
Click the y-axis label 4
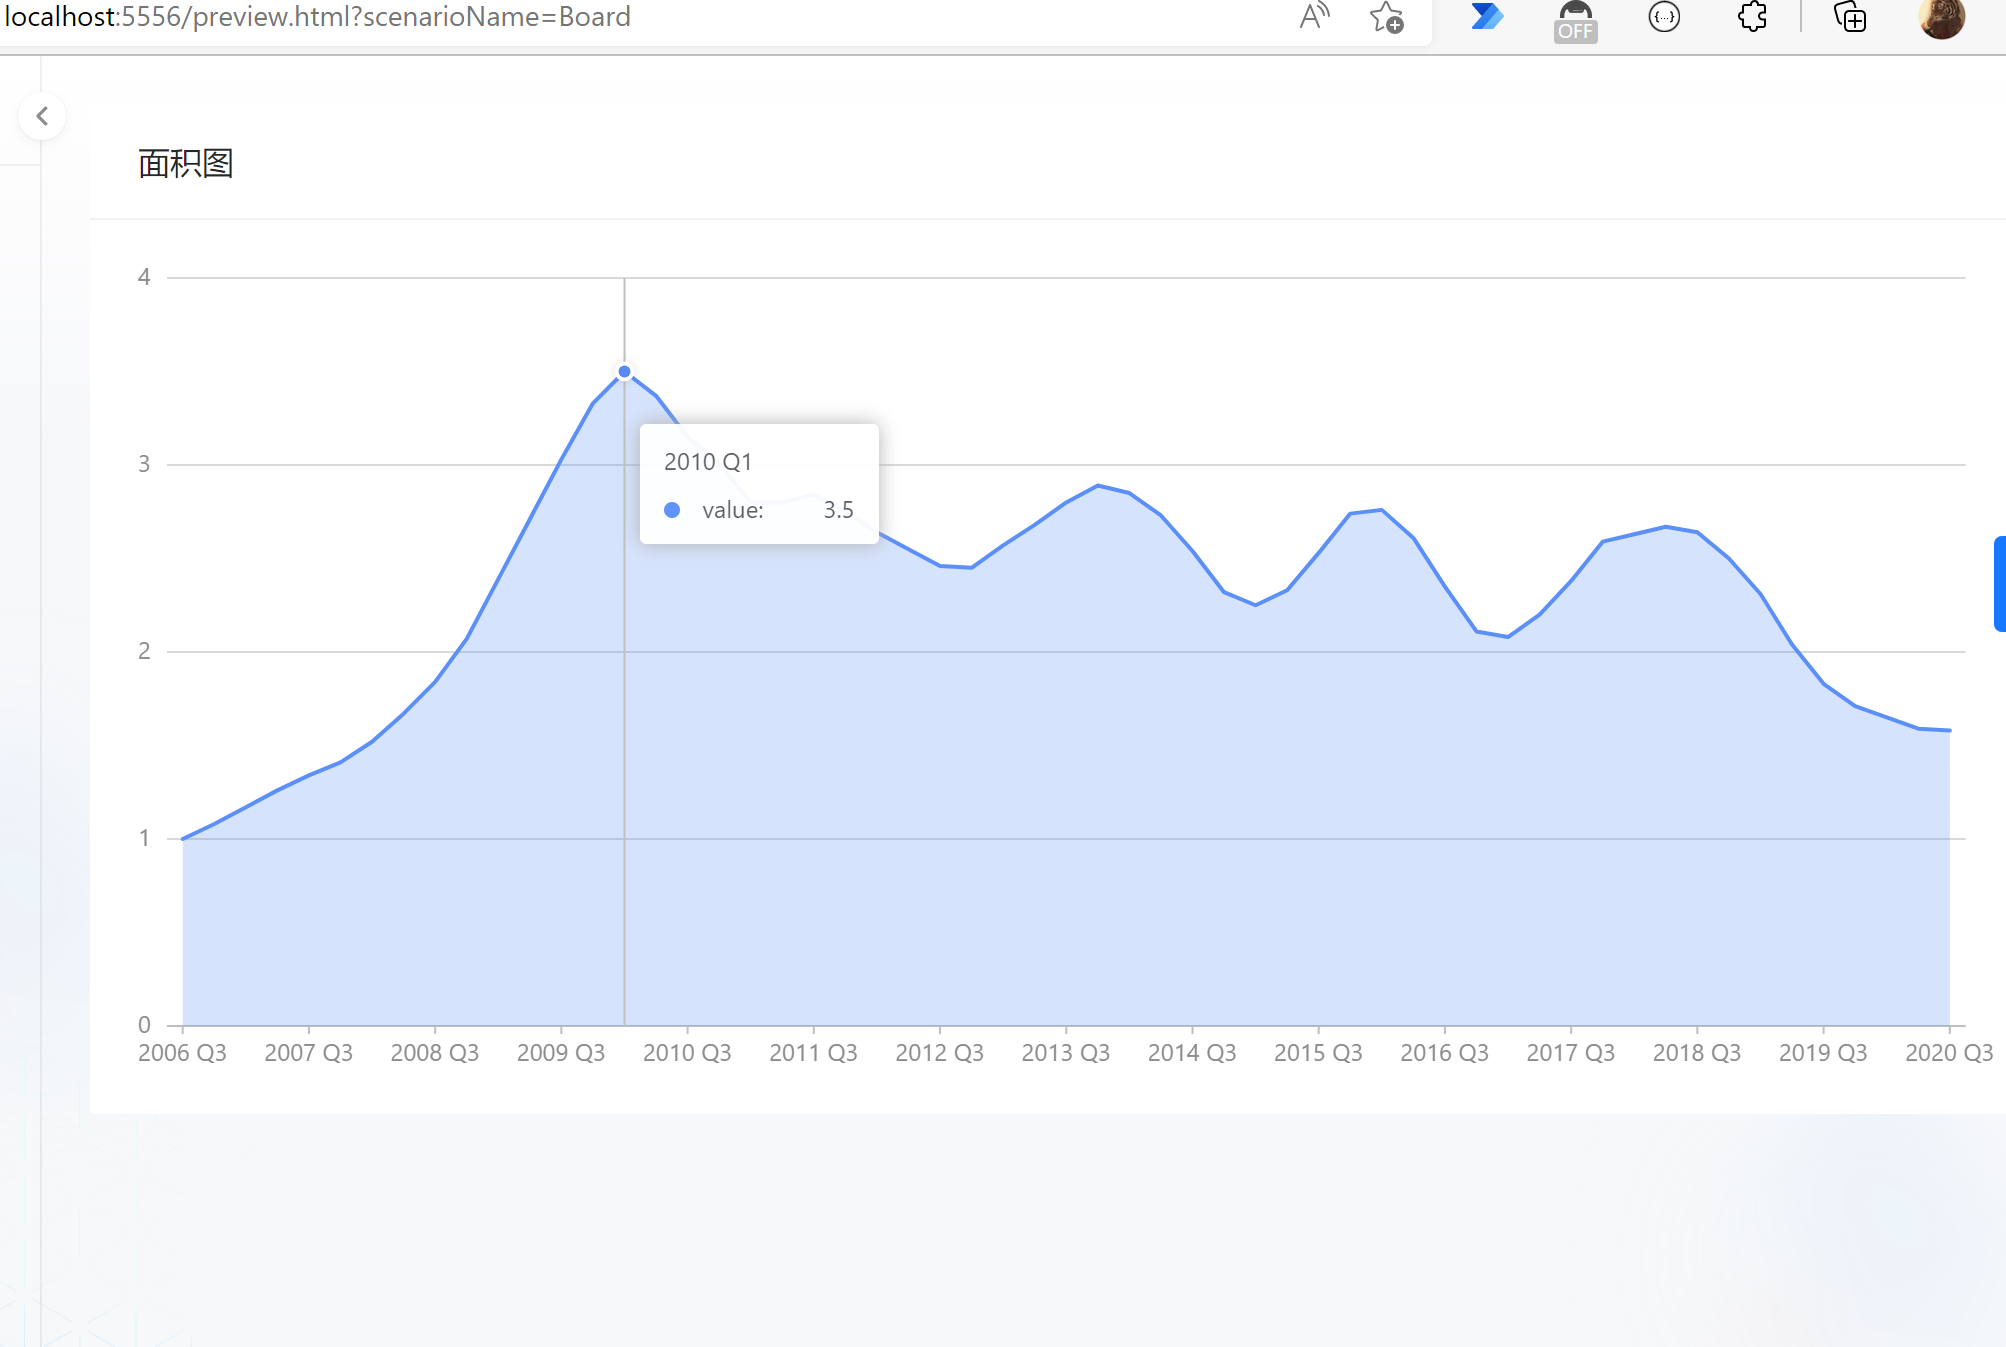coord(144,277)
